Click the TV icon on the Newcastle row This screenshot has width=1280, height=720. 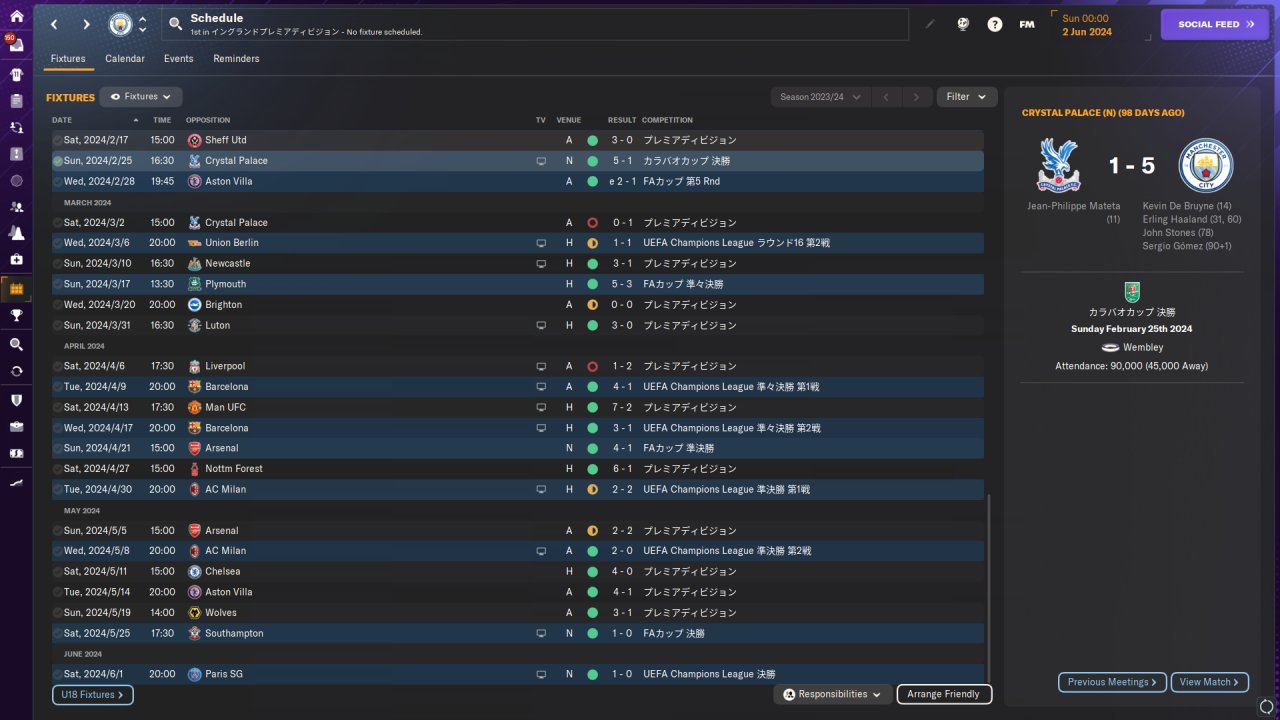pos(541,264)
